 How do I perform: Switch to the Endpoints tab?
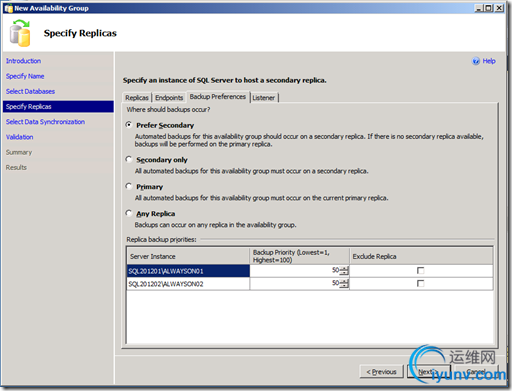[169, 98]
